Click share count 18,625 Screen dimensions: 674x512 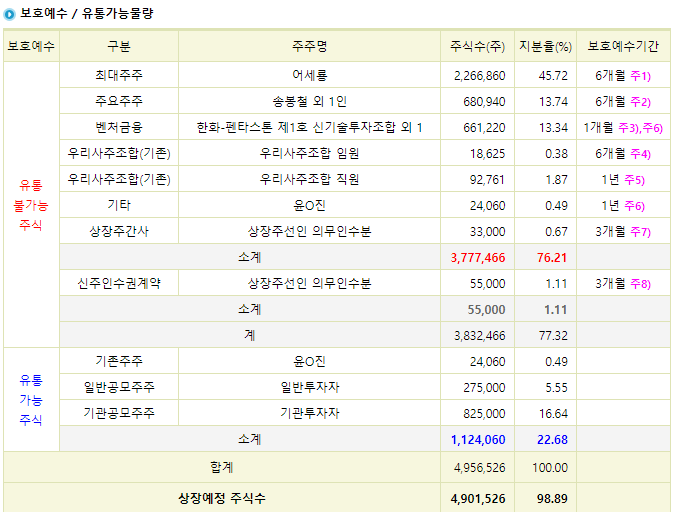(487, 154)
